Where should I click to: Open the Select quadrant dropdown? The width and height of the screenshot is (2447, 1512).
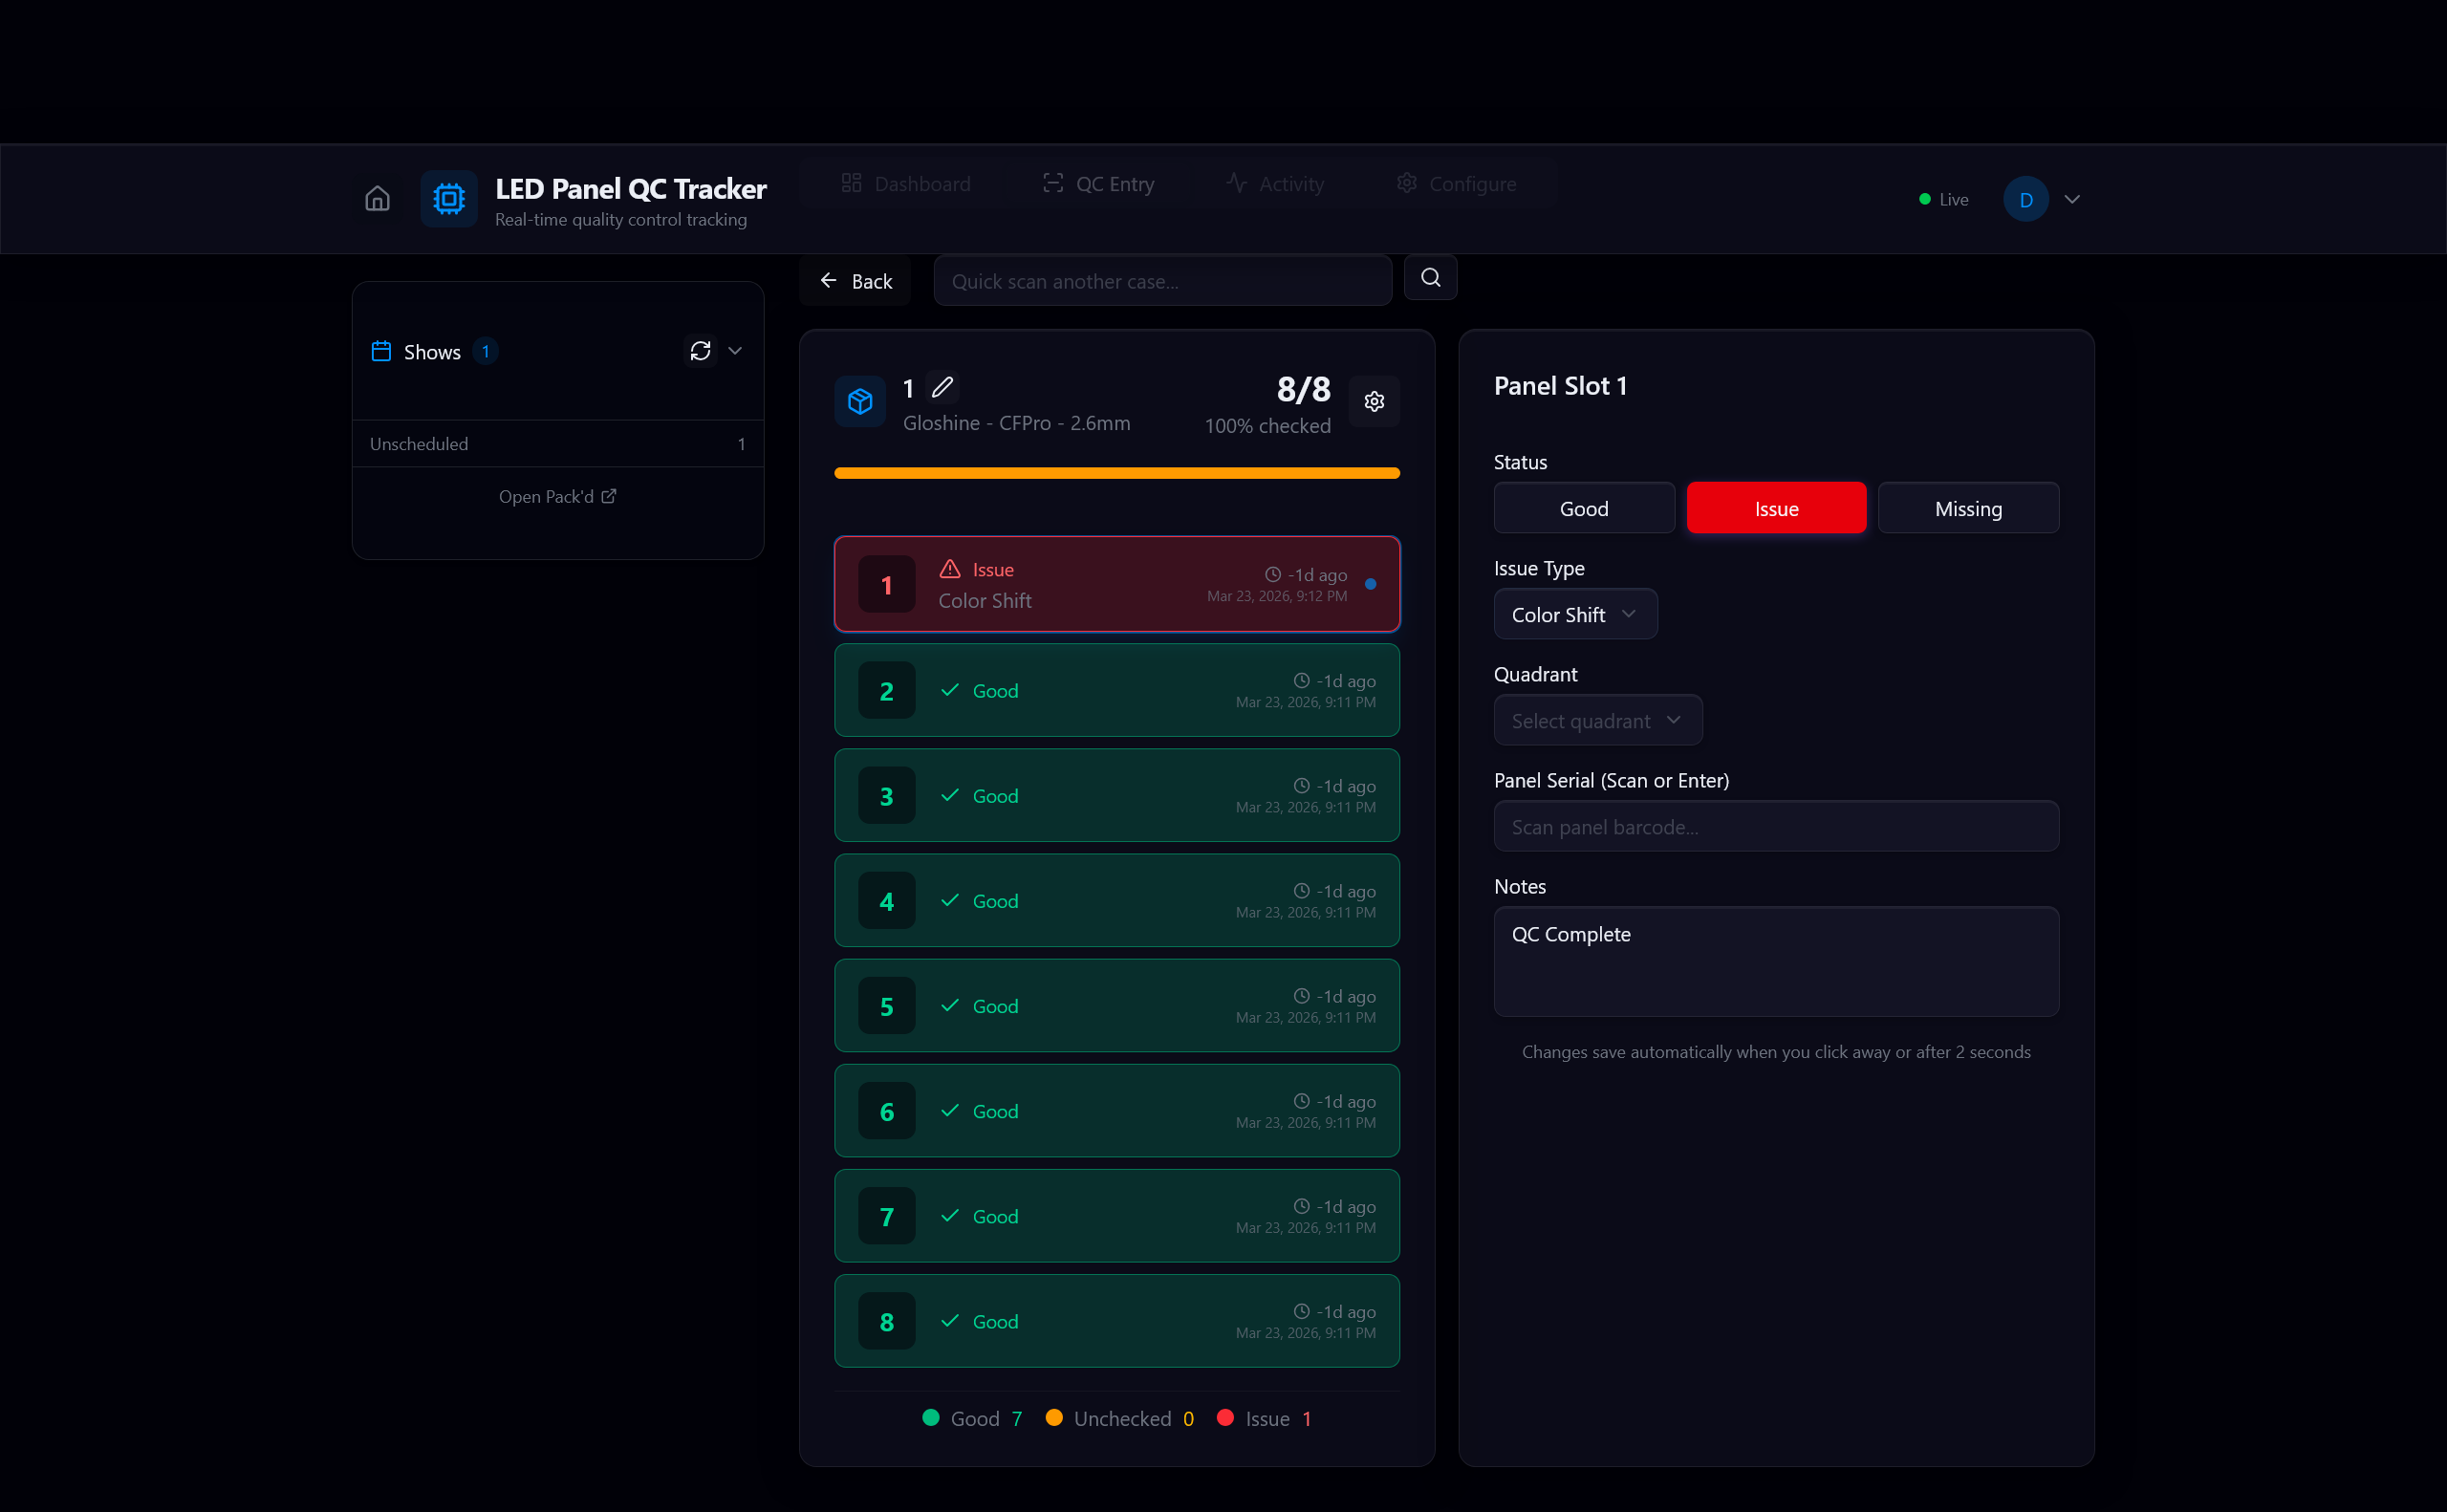1597,719
